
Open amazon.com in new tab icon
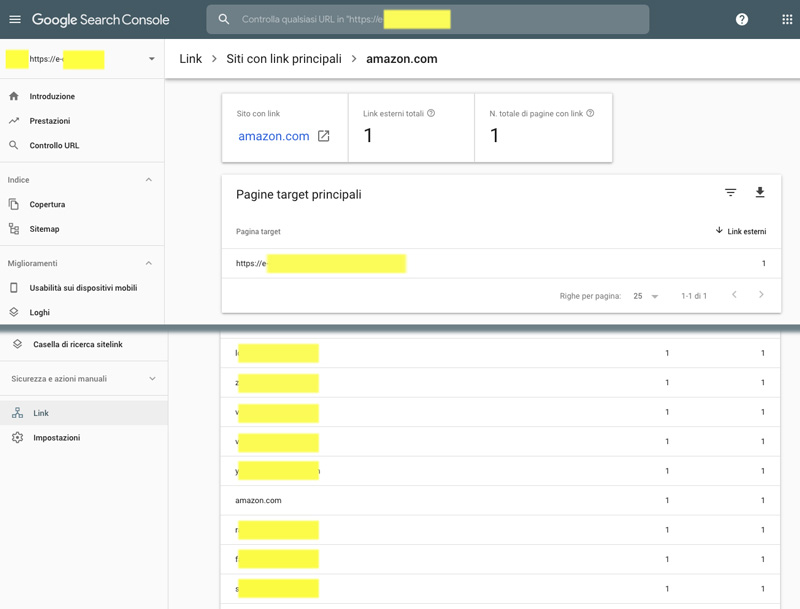pos(323,136)
